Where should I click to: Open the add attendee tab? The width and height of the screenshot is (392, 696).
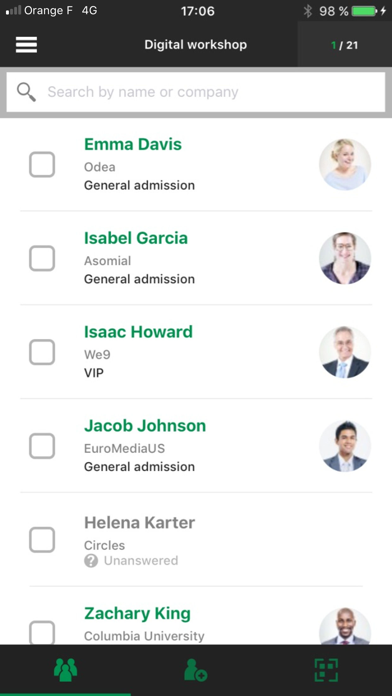[196, 670]
